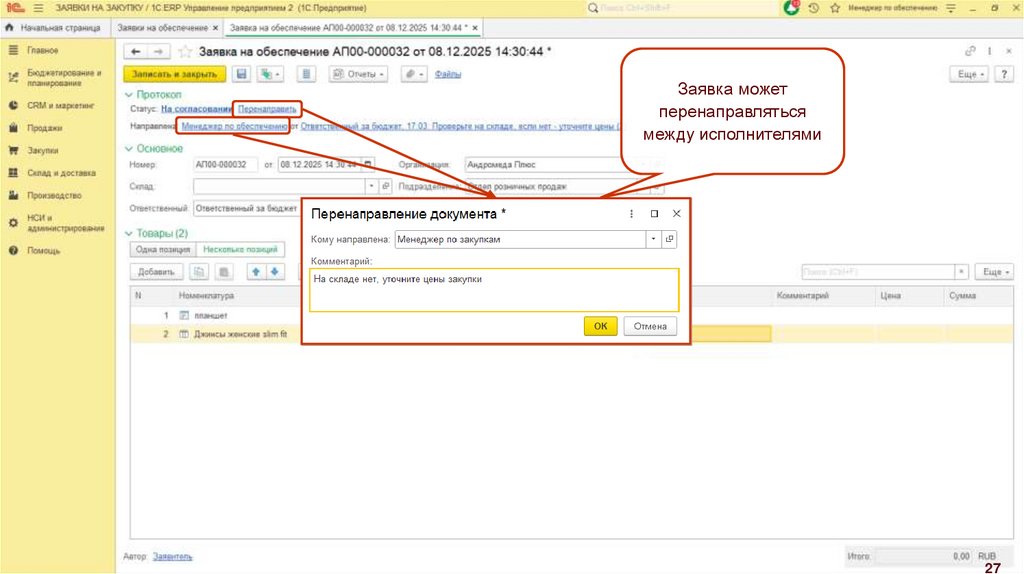Open CRM и маркетинг section
Screen dimensions: 1024x574
60,105
